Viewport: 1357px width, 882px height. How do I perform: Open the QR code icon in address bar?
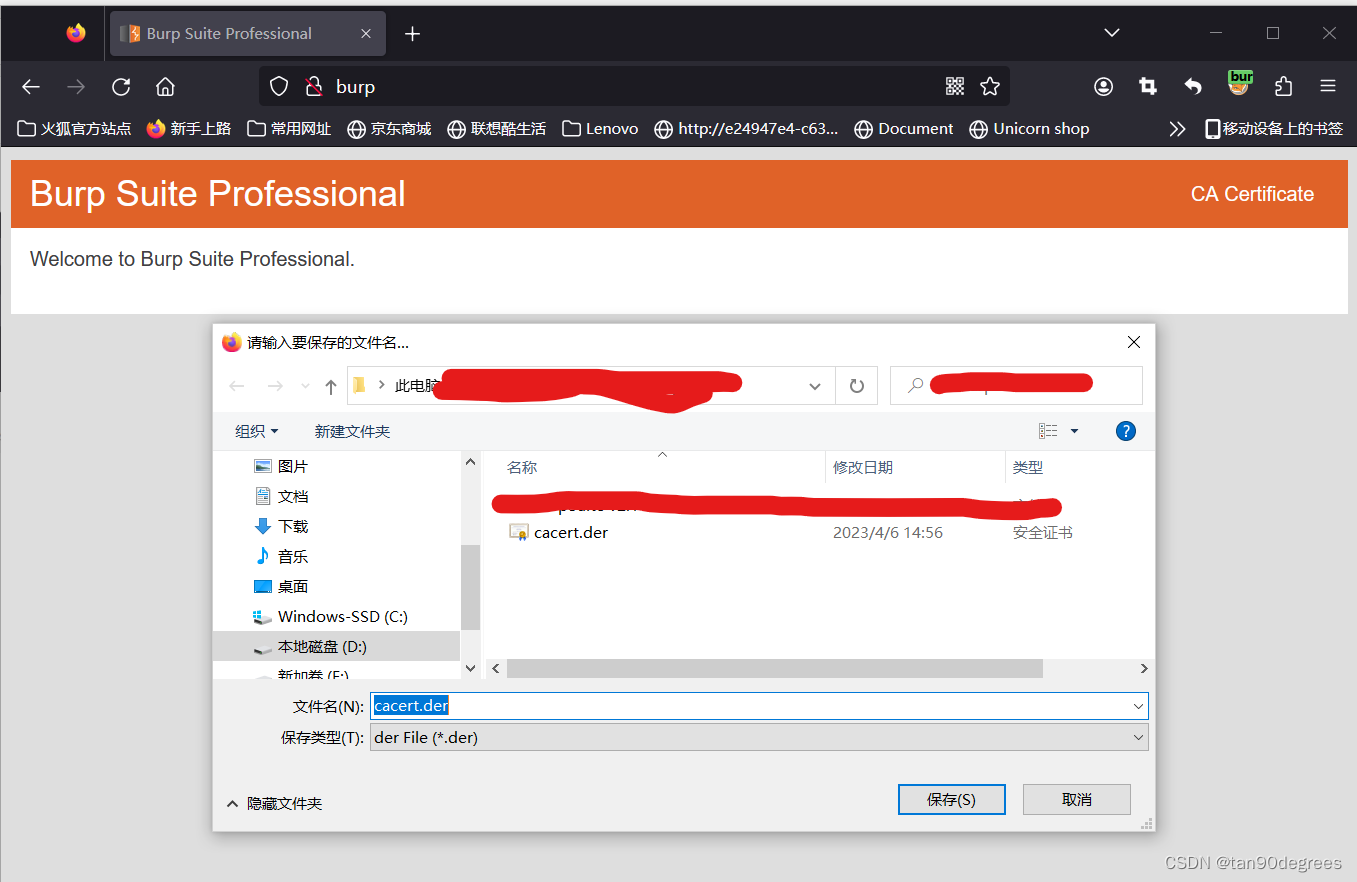[955, 87]
